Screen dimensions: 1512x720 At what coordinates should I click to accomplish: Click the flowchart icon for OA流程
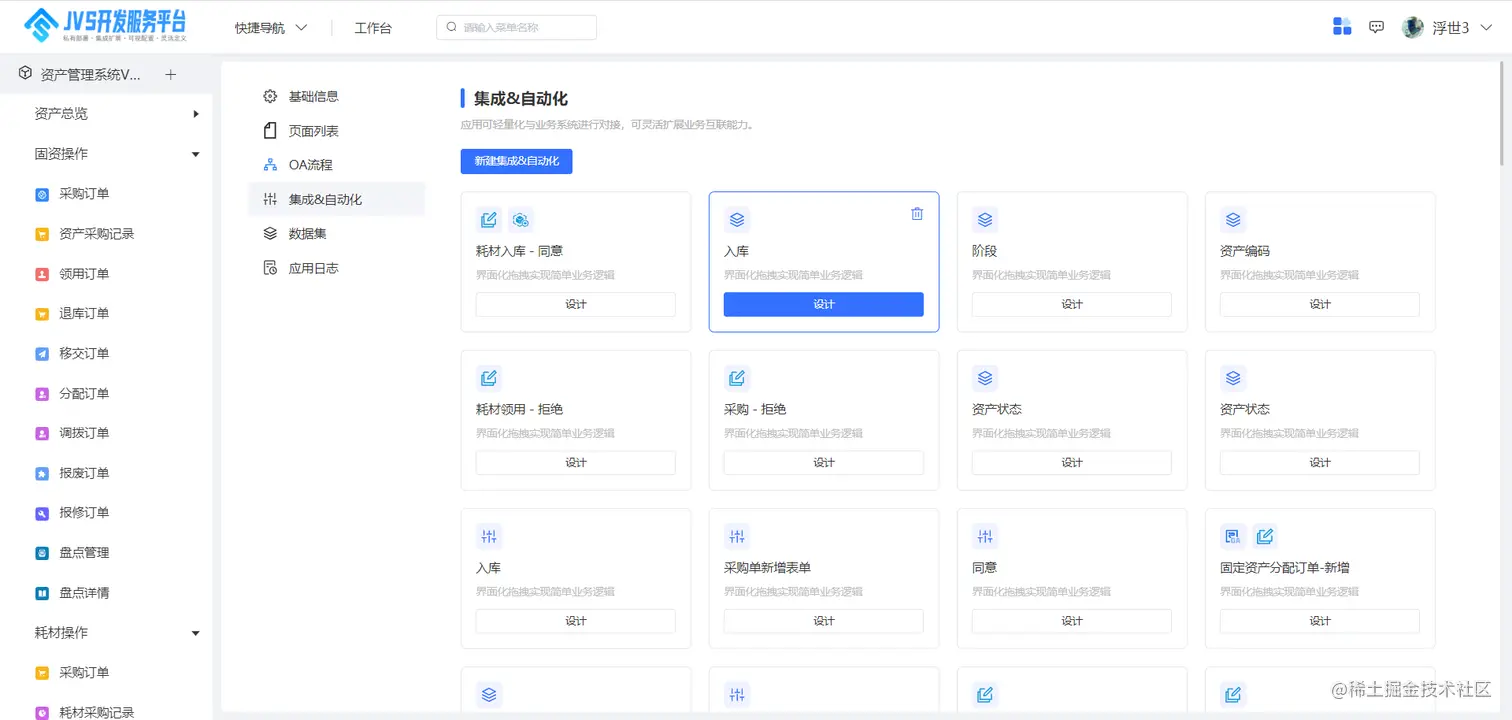pyautogui.click(x=270, y=165)
